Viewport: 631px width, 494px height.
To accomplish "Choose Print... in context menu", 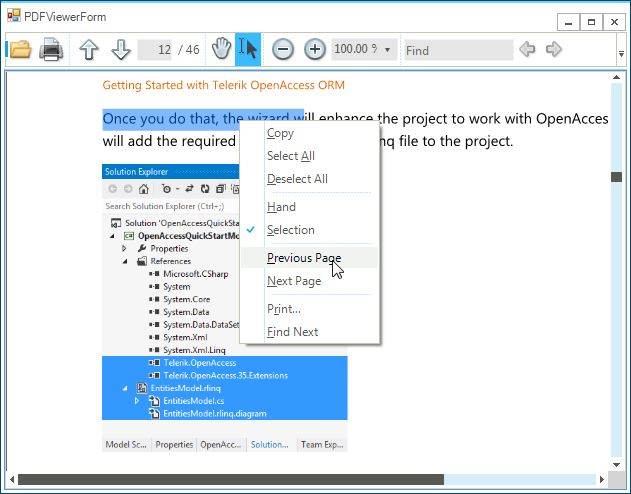I will click(310, 309).
